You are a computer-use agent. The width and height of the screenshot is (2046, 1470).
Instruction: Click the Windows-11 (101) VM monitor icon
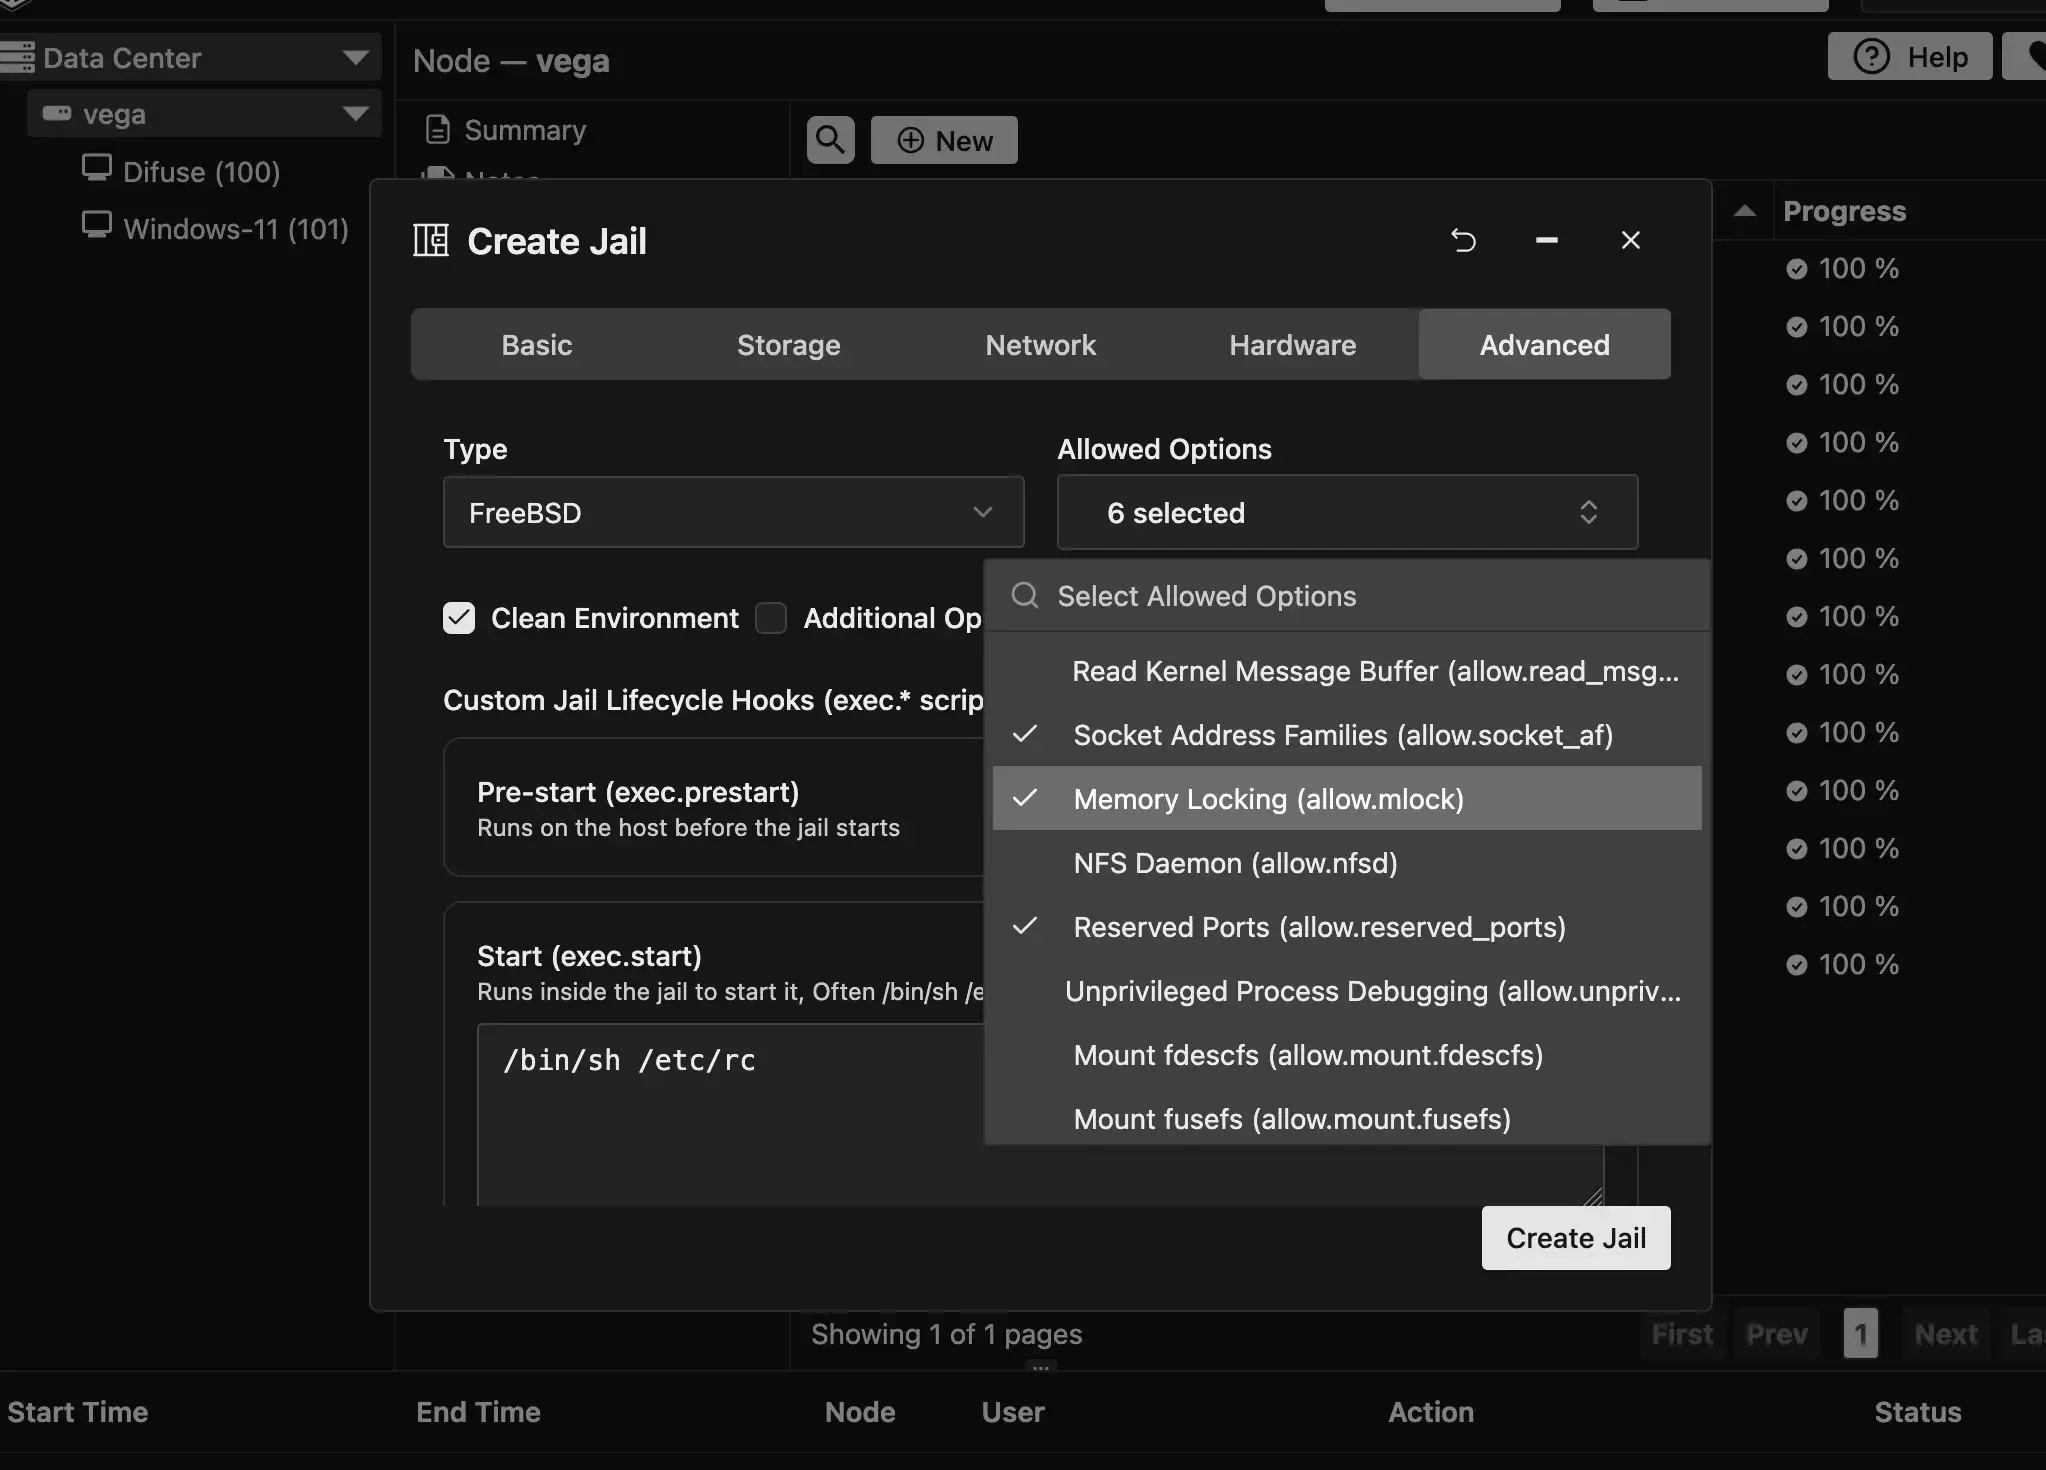click(x=97, y=226)
